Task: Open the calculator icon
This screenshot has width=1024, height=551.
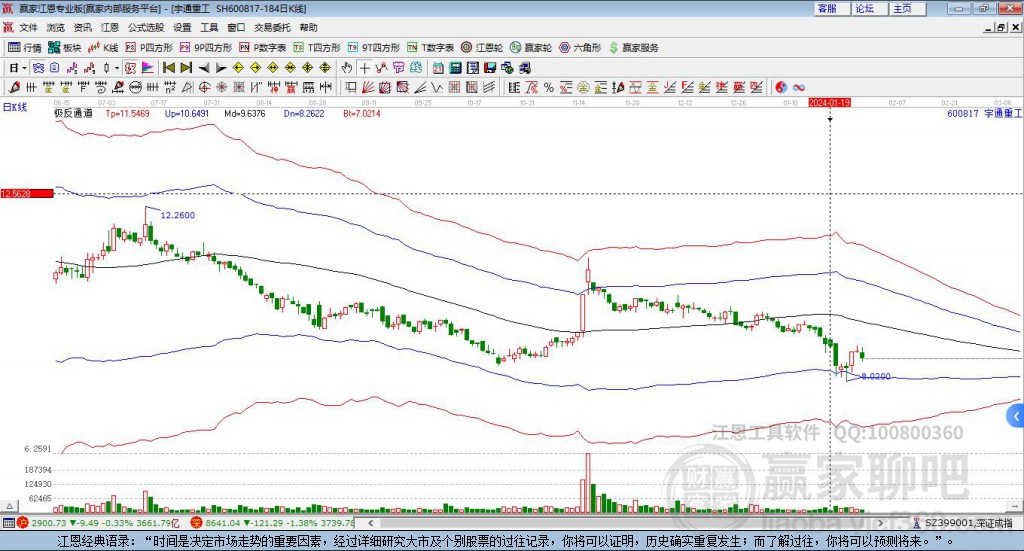Action: click(x=455, y=68)
